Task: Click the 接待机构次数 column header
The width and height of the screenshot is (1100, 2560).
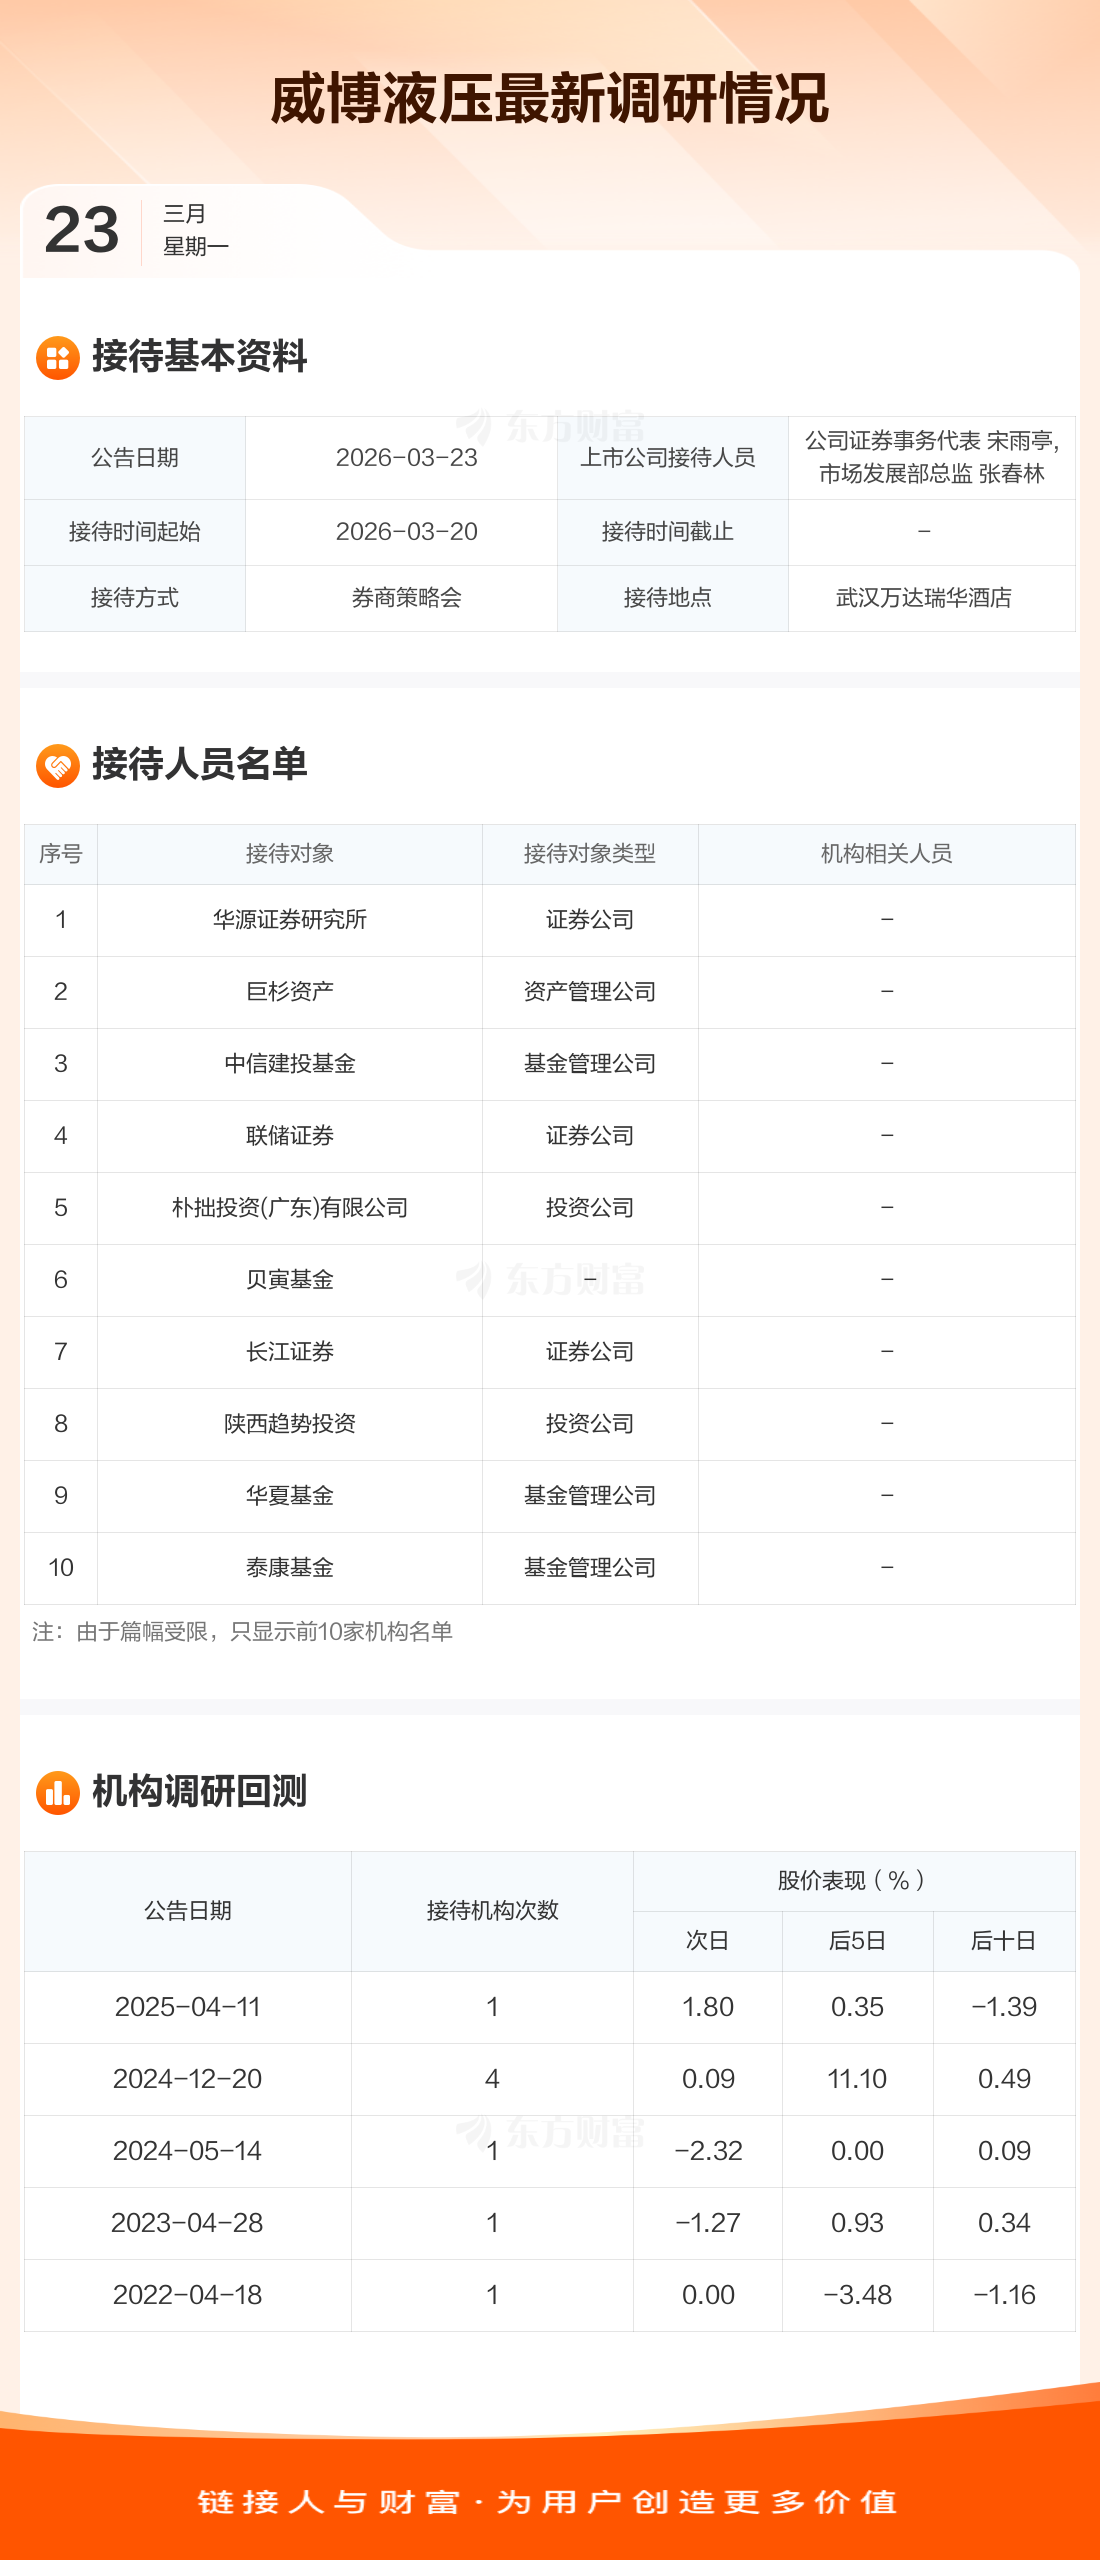Action: click(x=492, y=1911)
